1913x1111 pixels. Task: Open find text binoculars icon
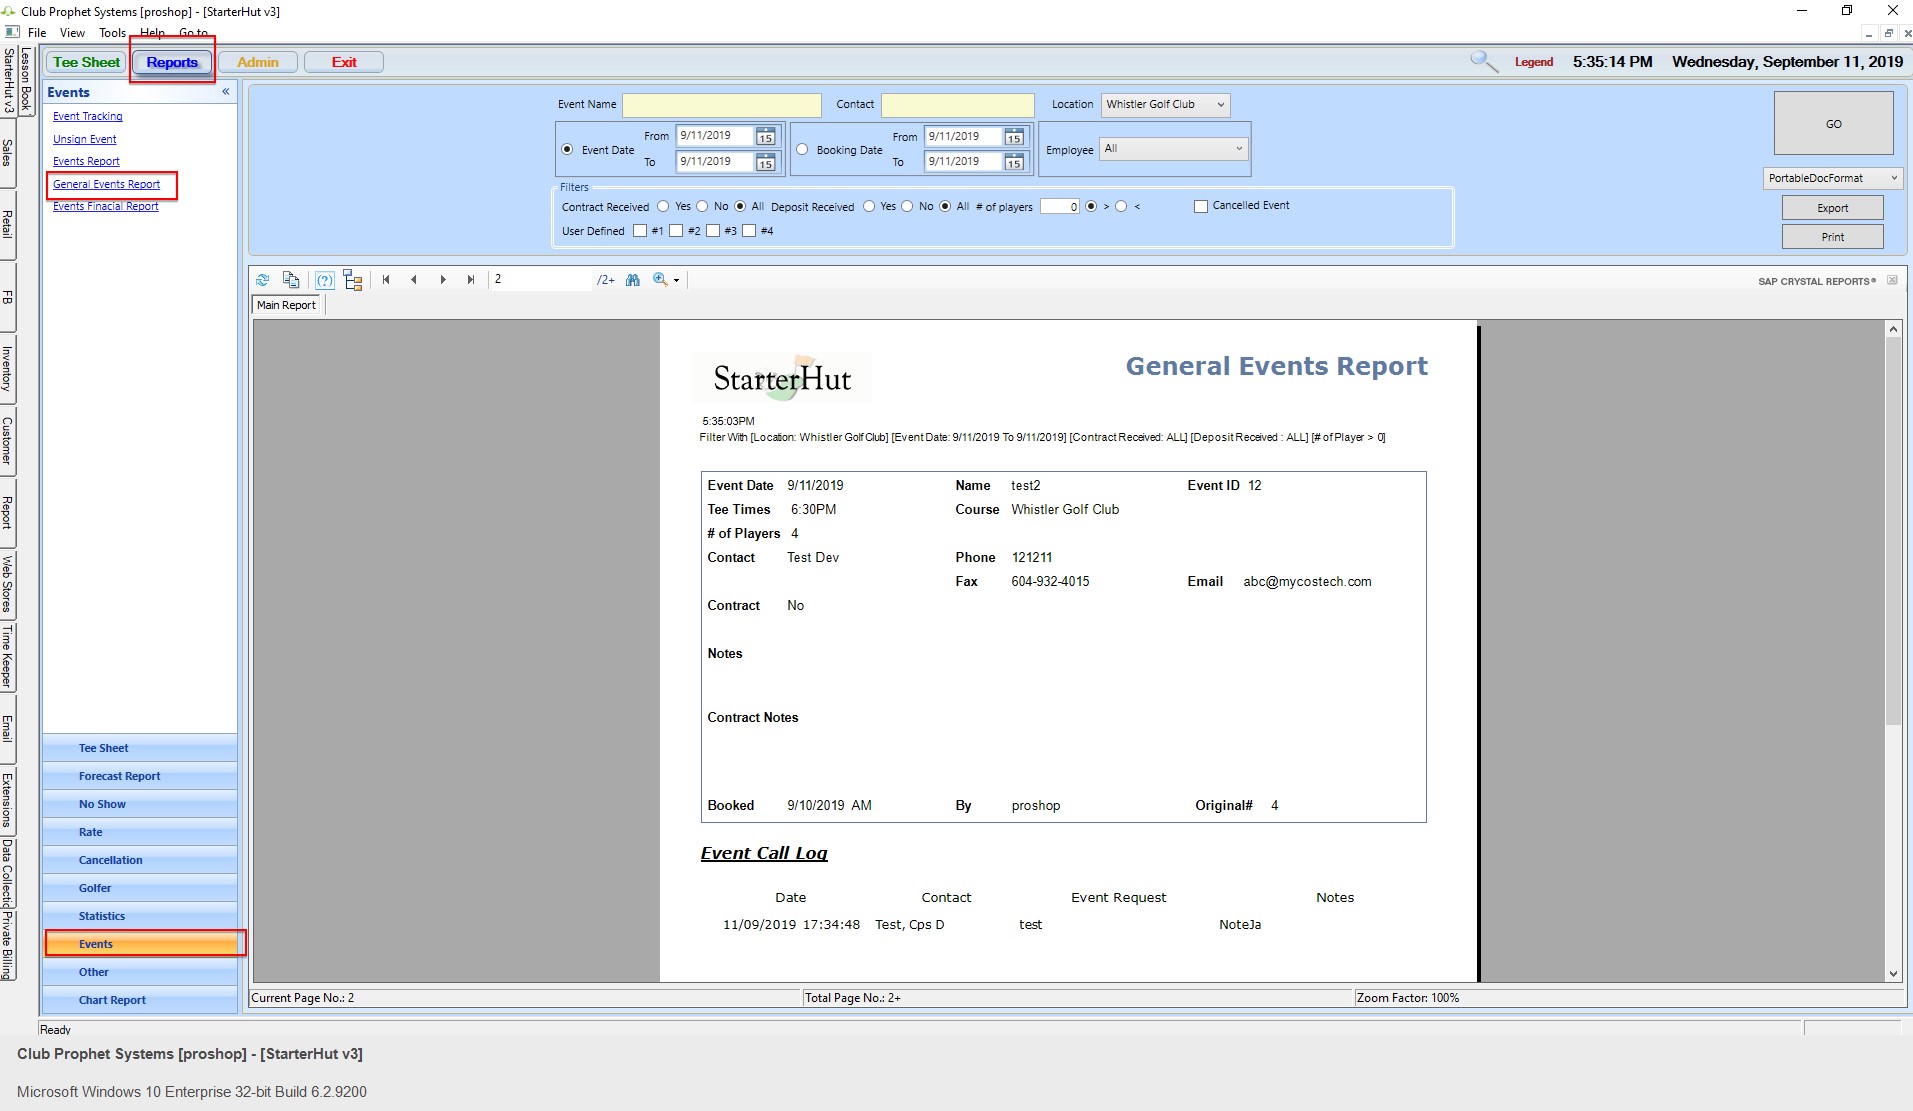pos(632,280)
